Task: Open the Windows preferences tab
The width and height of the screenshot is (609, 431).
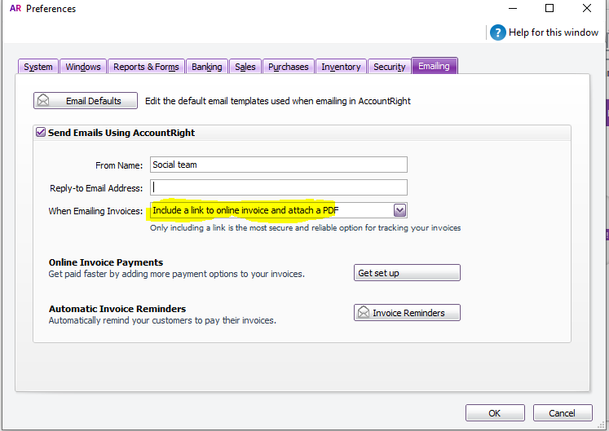Action: tap(83, 67)
